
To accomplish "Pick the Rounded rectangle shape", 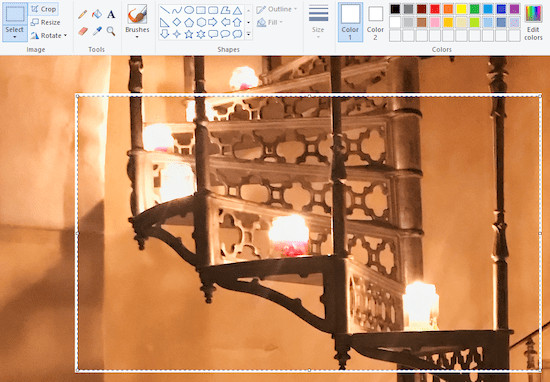I will pyautogui.click(x=213, y=10).
